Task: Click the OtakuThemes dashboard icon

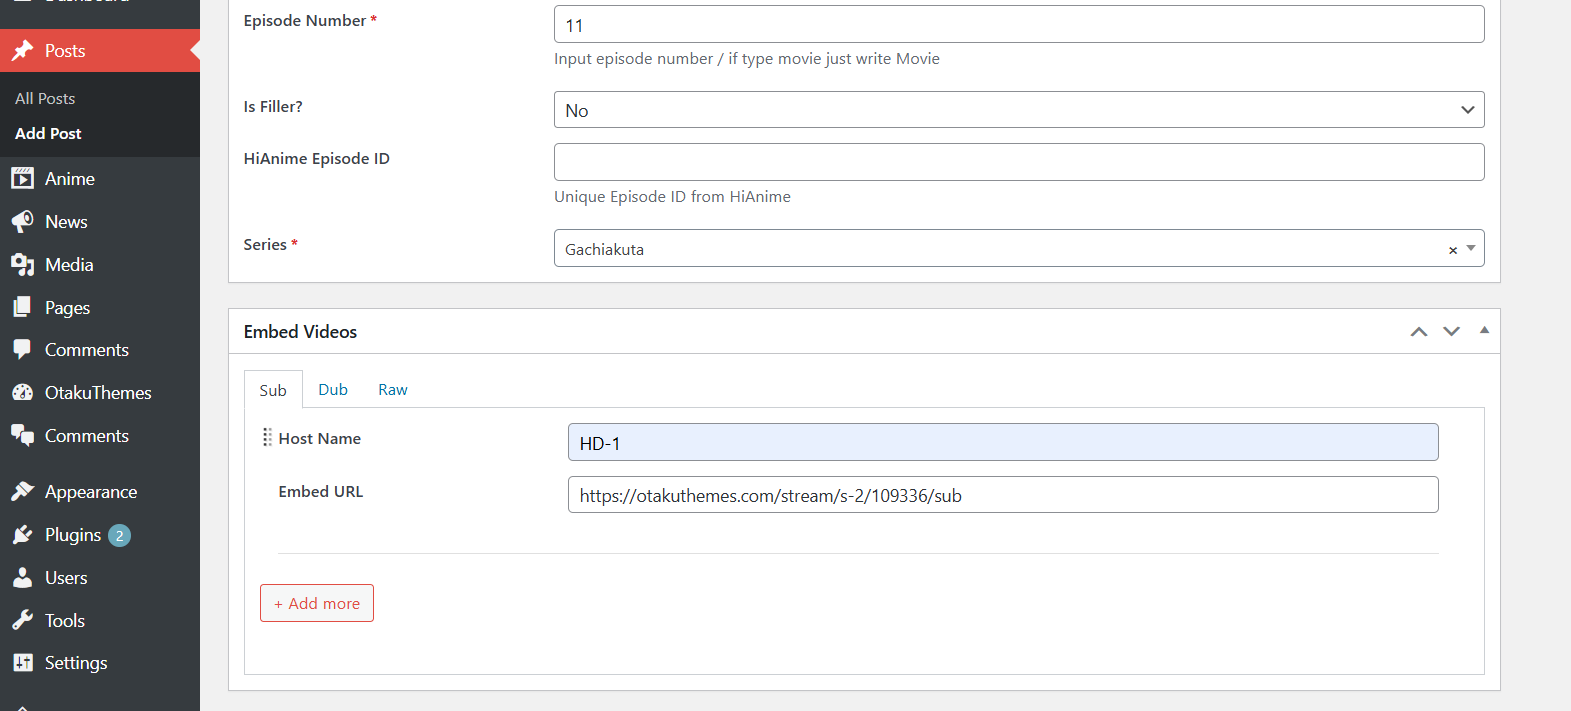Action: point(22,393)
